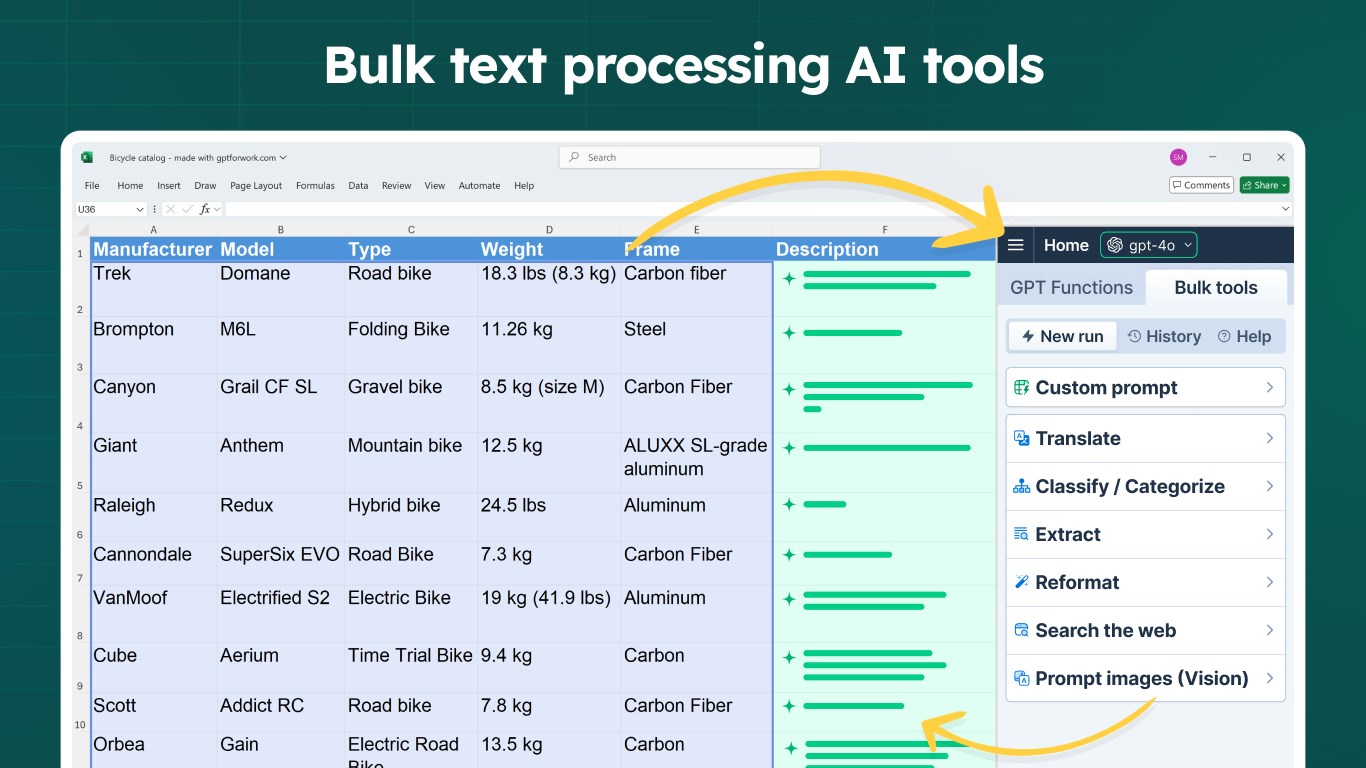Open the run History
The width and height of the screenshot is (1366, 768).
(x=1164, y=336)
